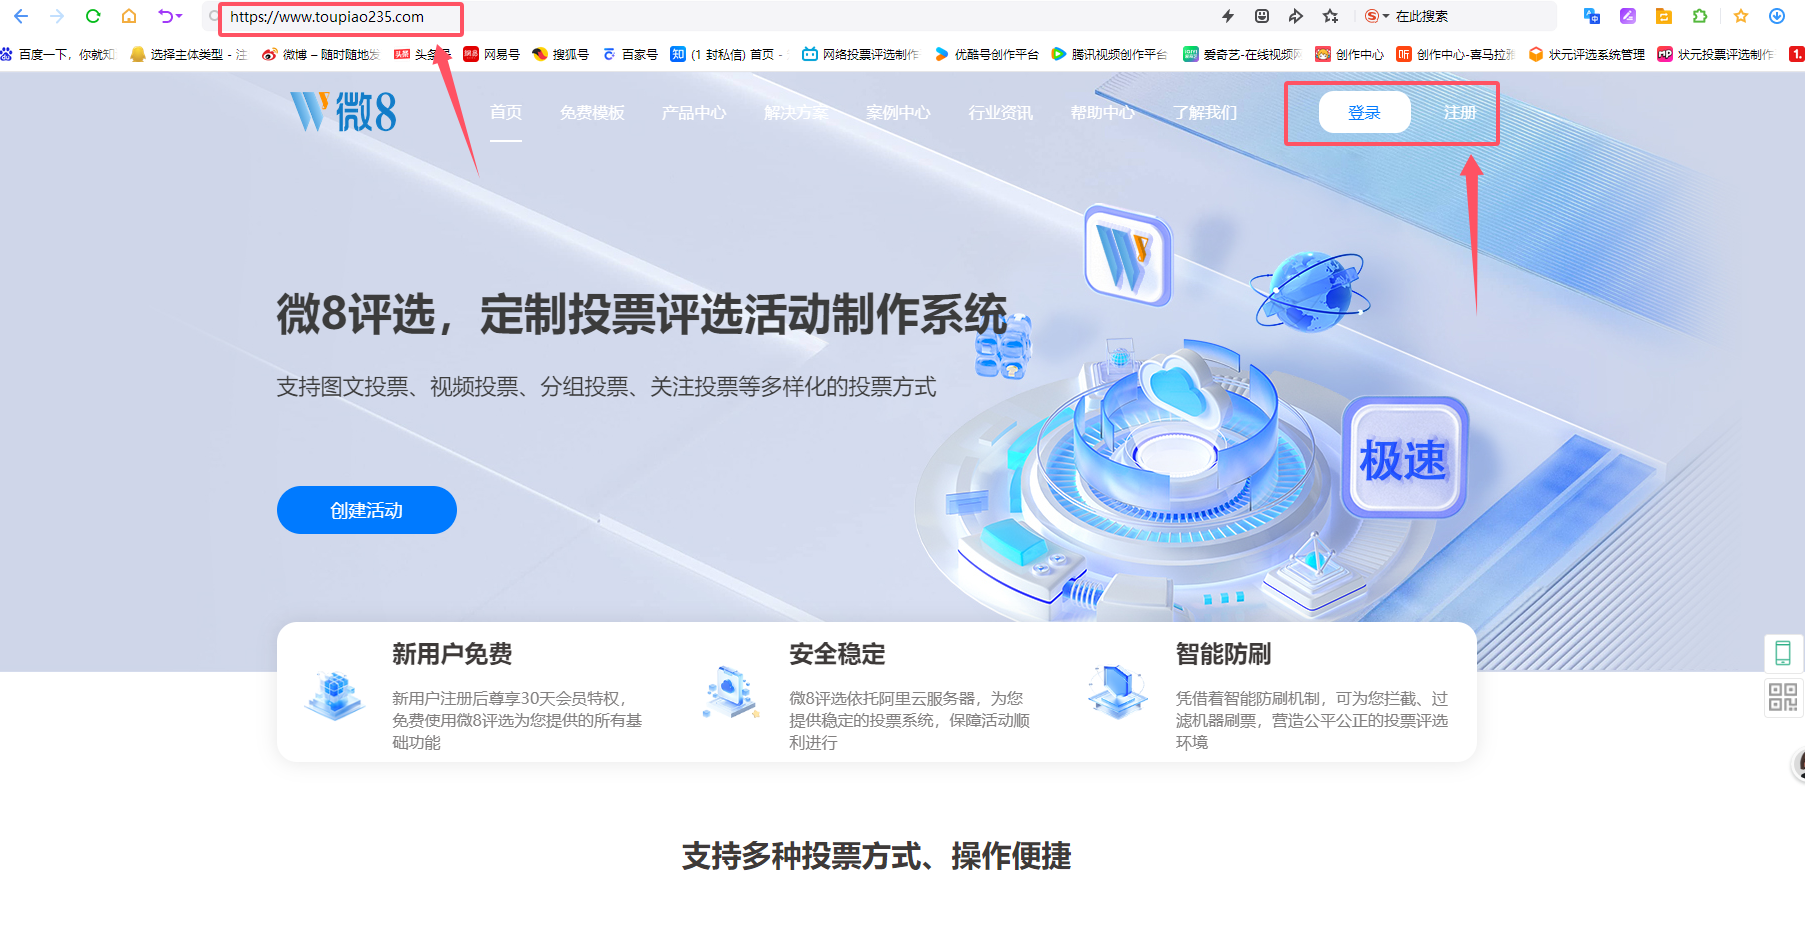Image resolution: width=1805 pixels, height=943 pixels.
Task: Open the green puzzle extensions icon
Action: point(1700,16)
